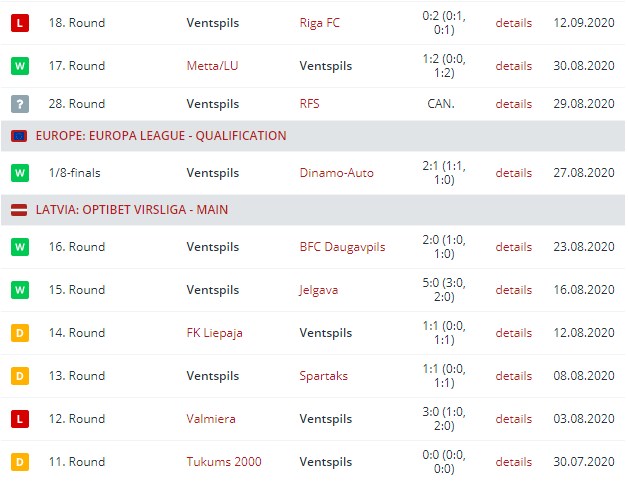
Task: Click the gray question mark badge for 28. Round
Action: point(18,104)
